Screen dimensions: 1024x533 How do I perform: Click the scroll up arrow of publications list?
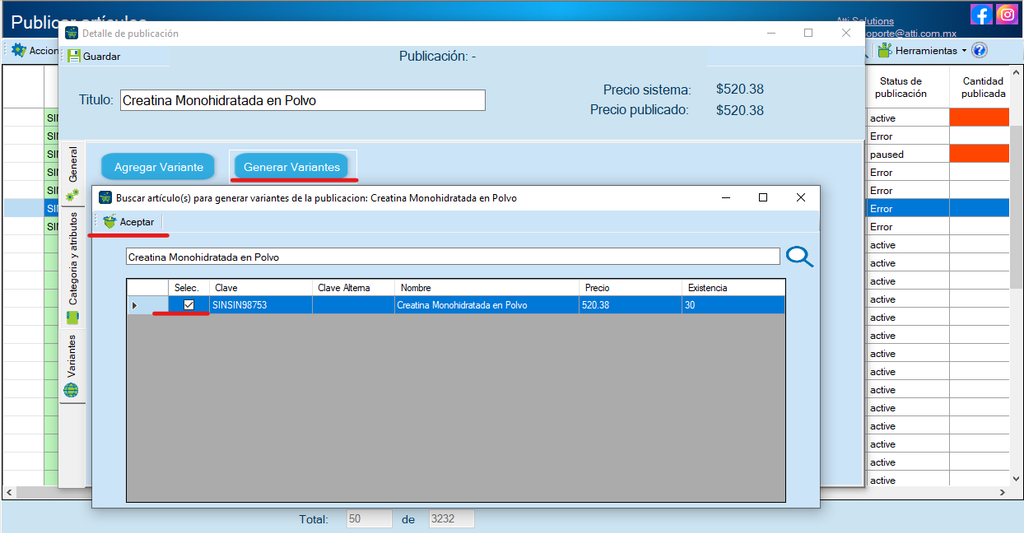click(x=1016, y=73)
